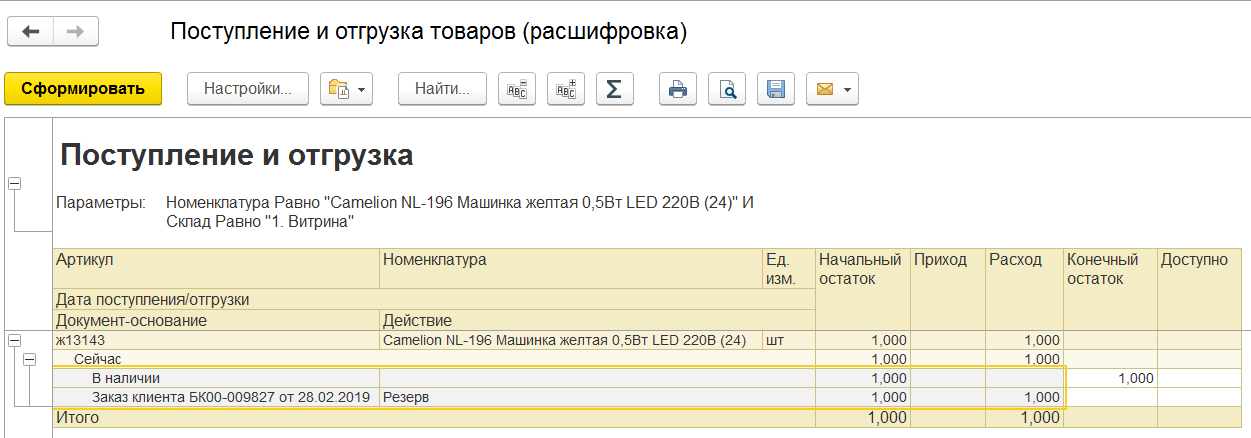Collapse the report header group
The image size is (1251, 438).
tap(14, 183)
